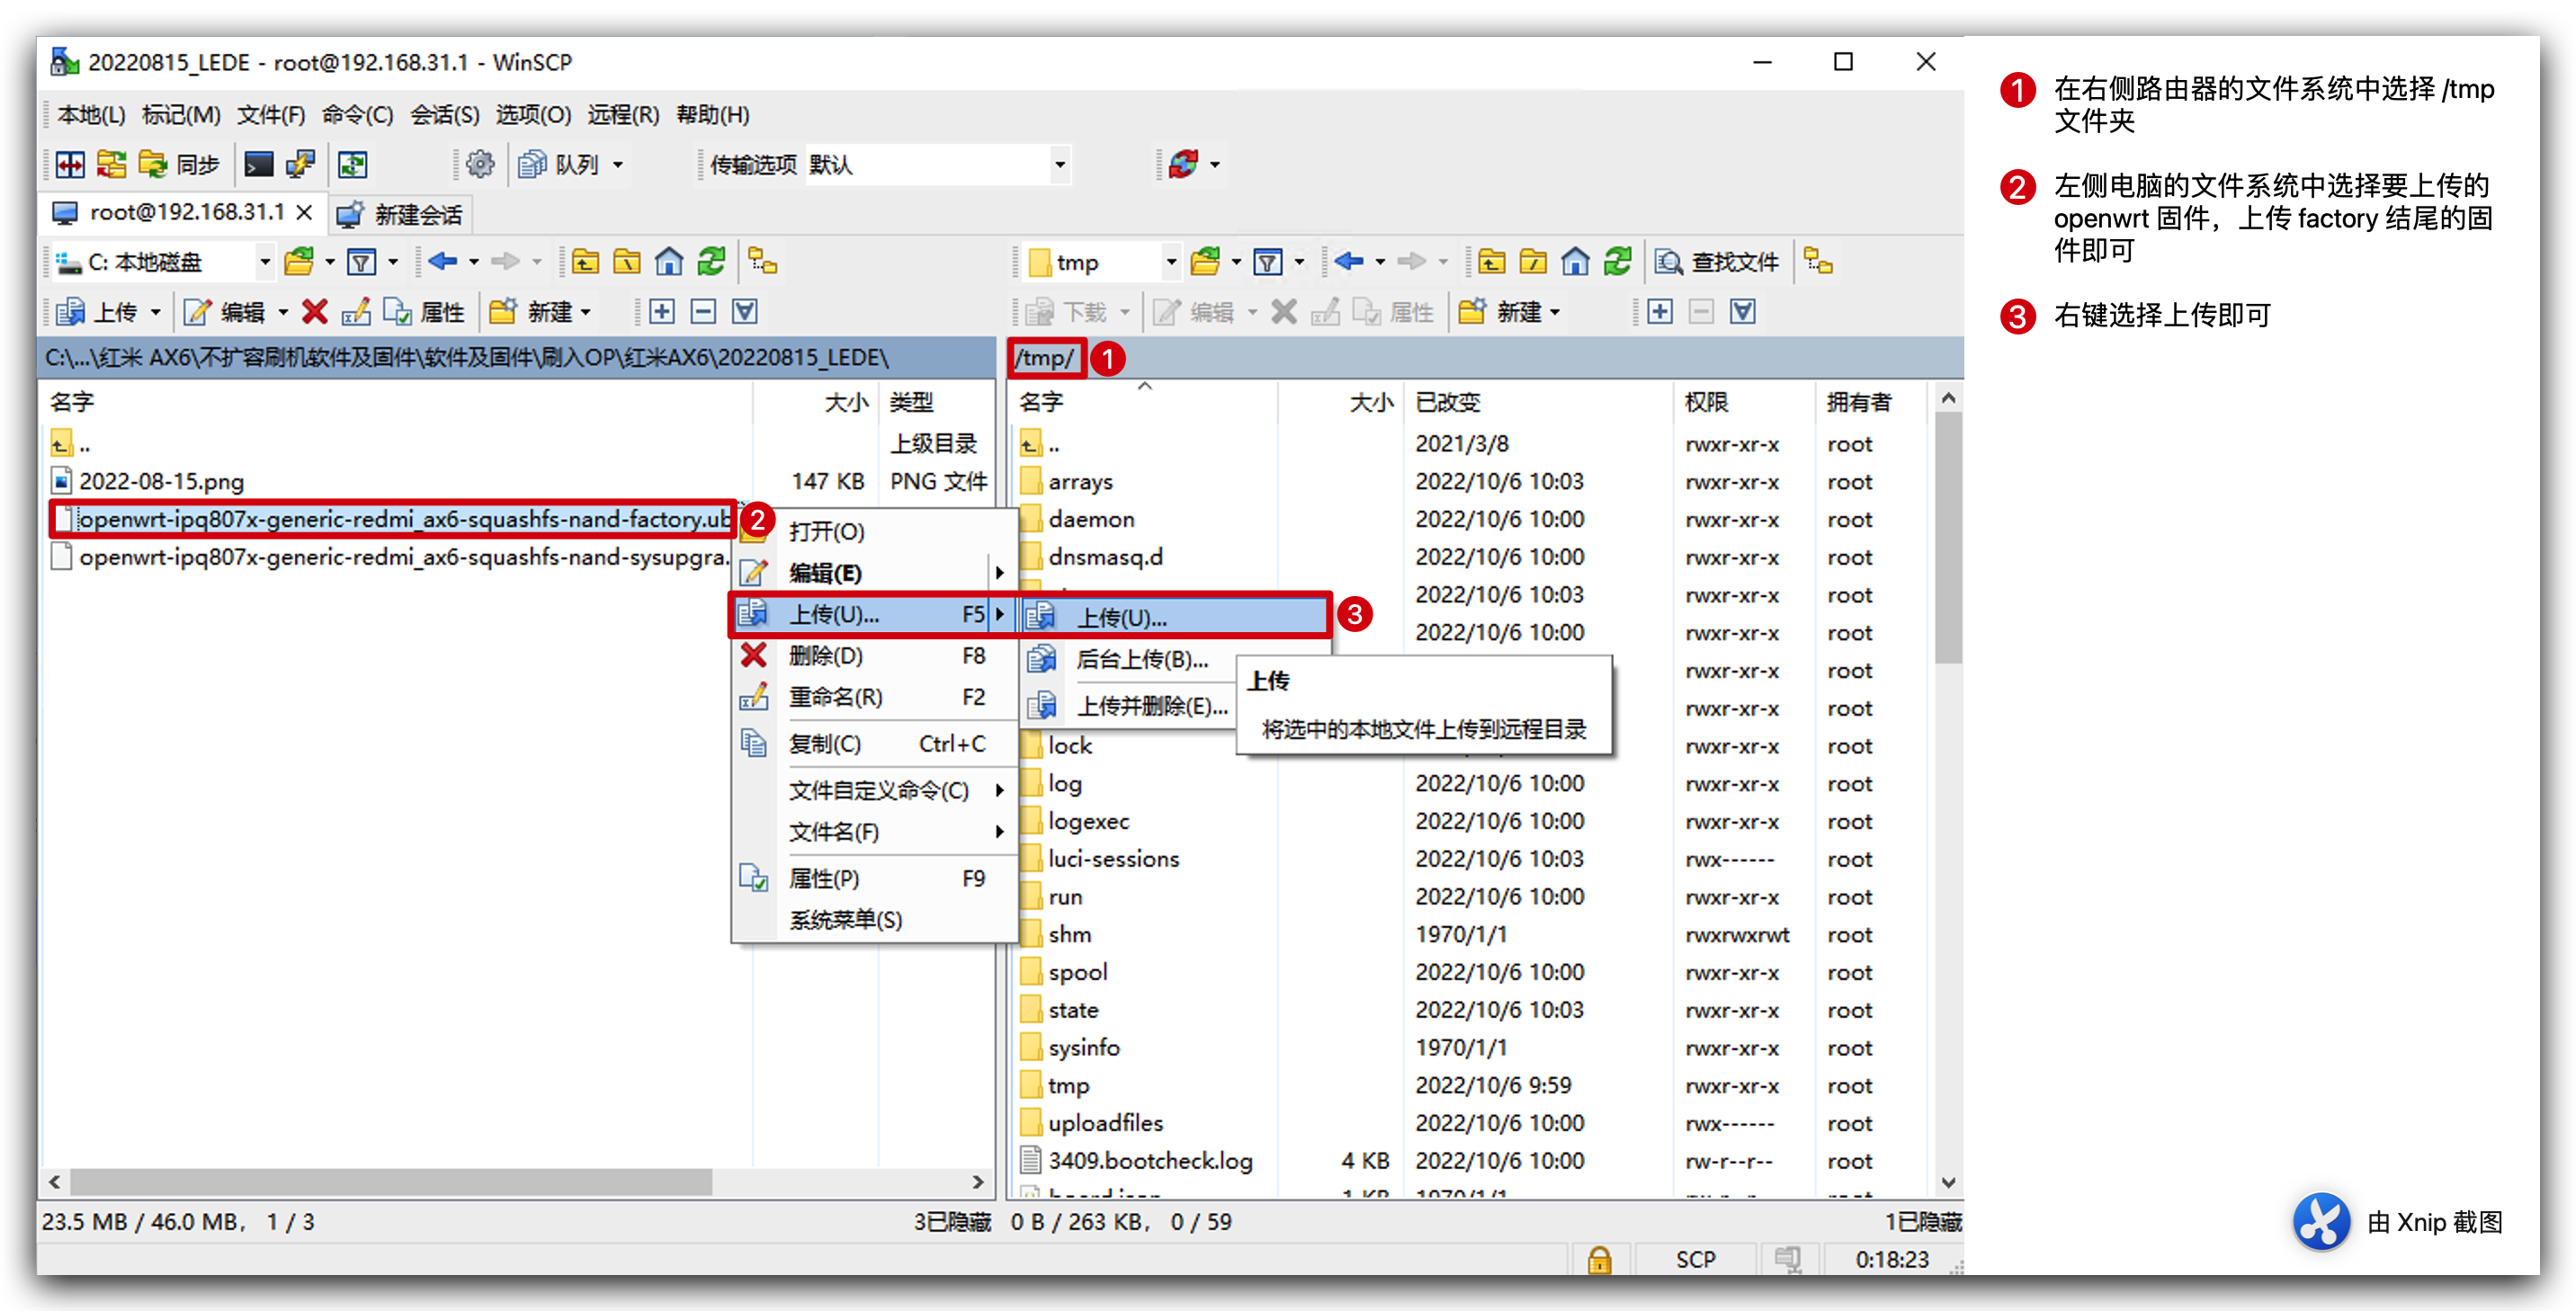Choose 上传(U)... in the submenu
This screenshot has width=2576, height=1311.
(1176, 617)
